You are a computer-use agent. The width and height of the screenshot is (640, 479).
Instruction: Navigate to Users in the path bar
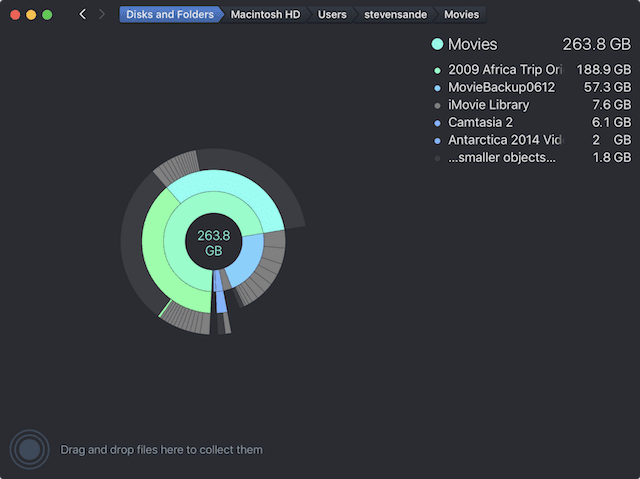pos(334,15)
